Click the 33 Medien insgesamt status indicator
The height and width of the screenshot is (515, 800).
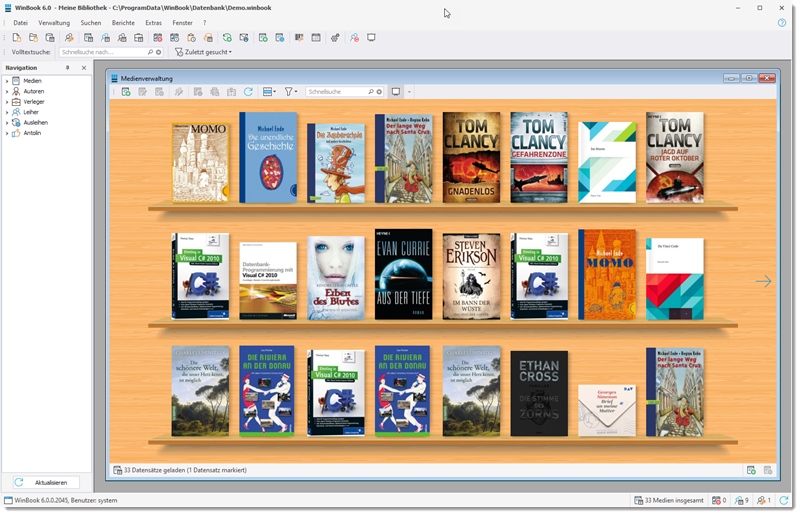click(672, 500)
